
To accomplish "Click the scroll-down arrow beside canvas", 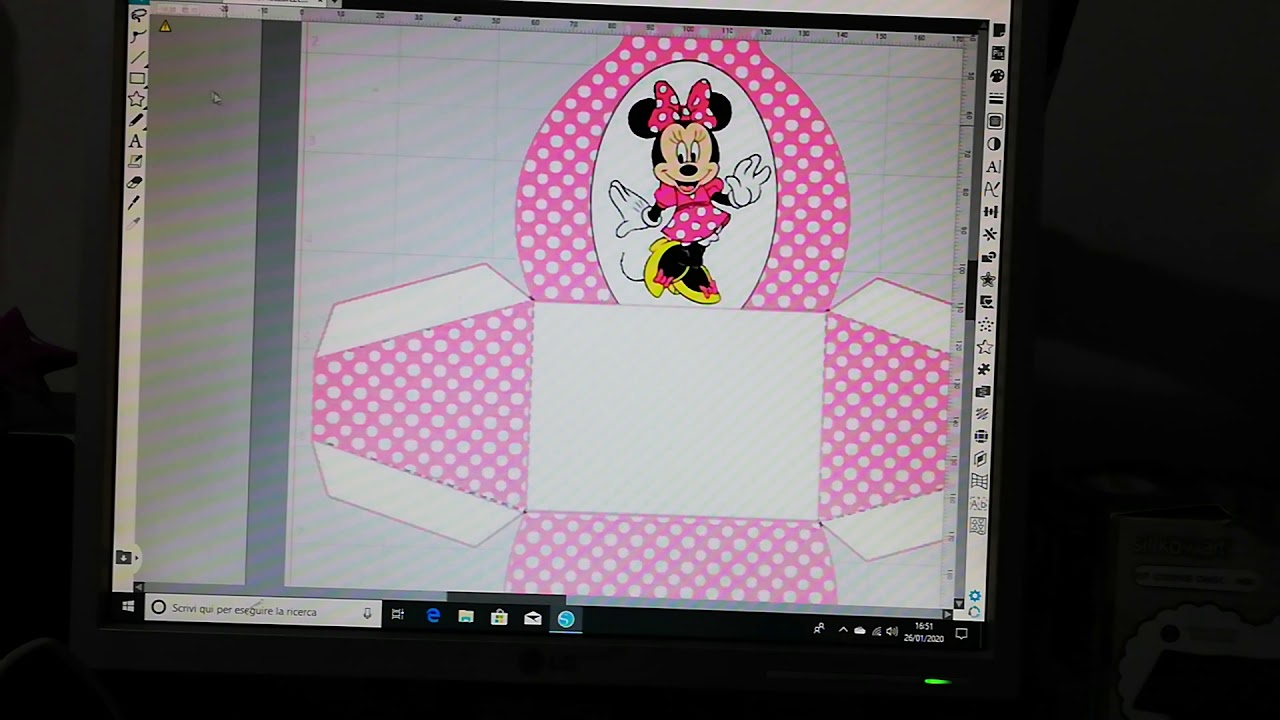I will (960, 604).
